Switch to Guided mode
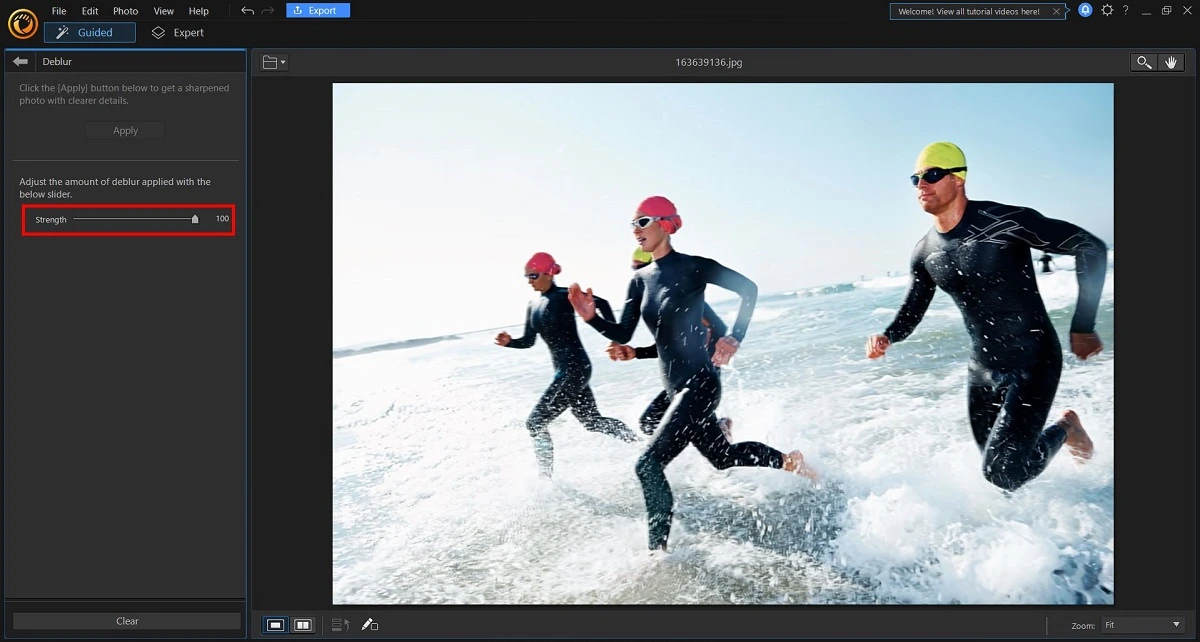 pos(90,33)
